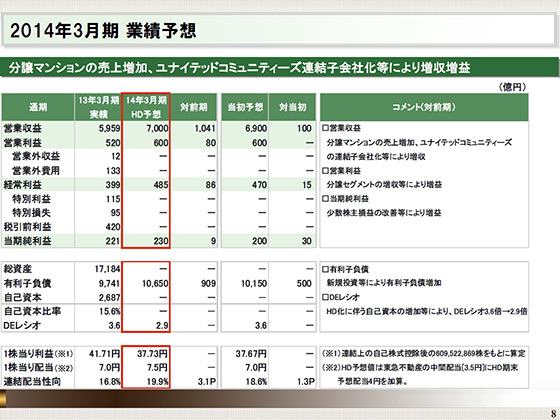
Task: Click the '特別損失' row label
Action: [x=31, y=213]
